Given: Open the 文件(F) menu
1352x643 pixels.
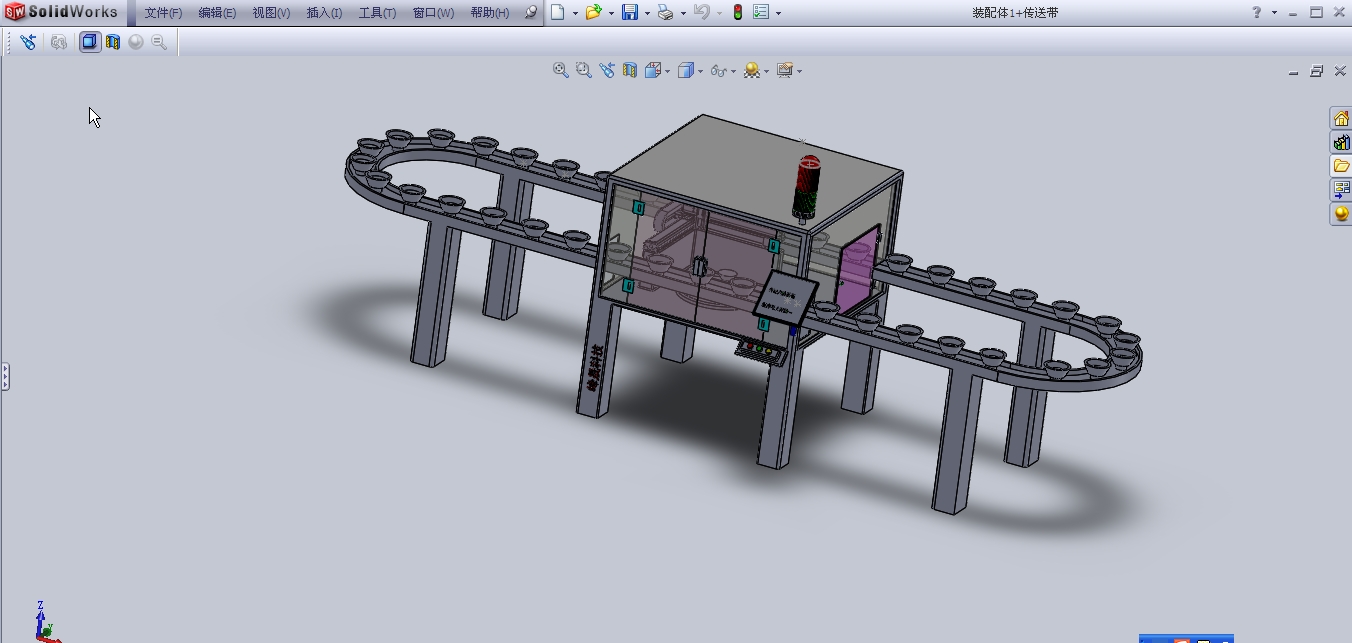Looking at the screenshot, I should click(x=163, y=13).
